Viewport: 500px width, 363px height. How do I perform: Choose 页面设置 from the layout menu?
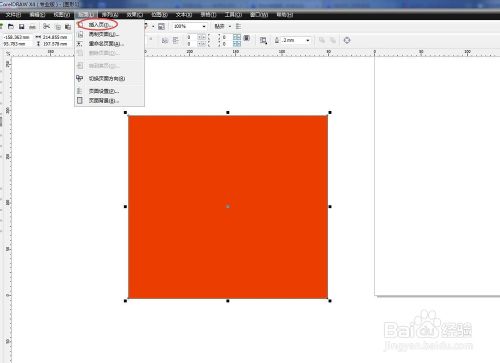(x=110, y=91)
